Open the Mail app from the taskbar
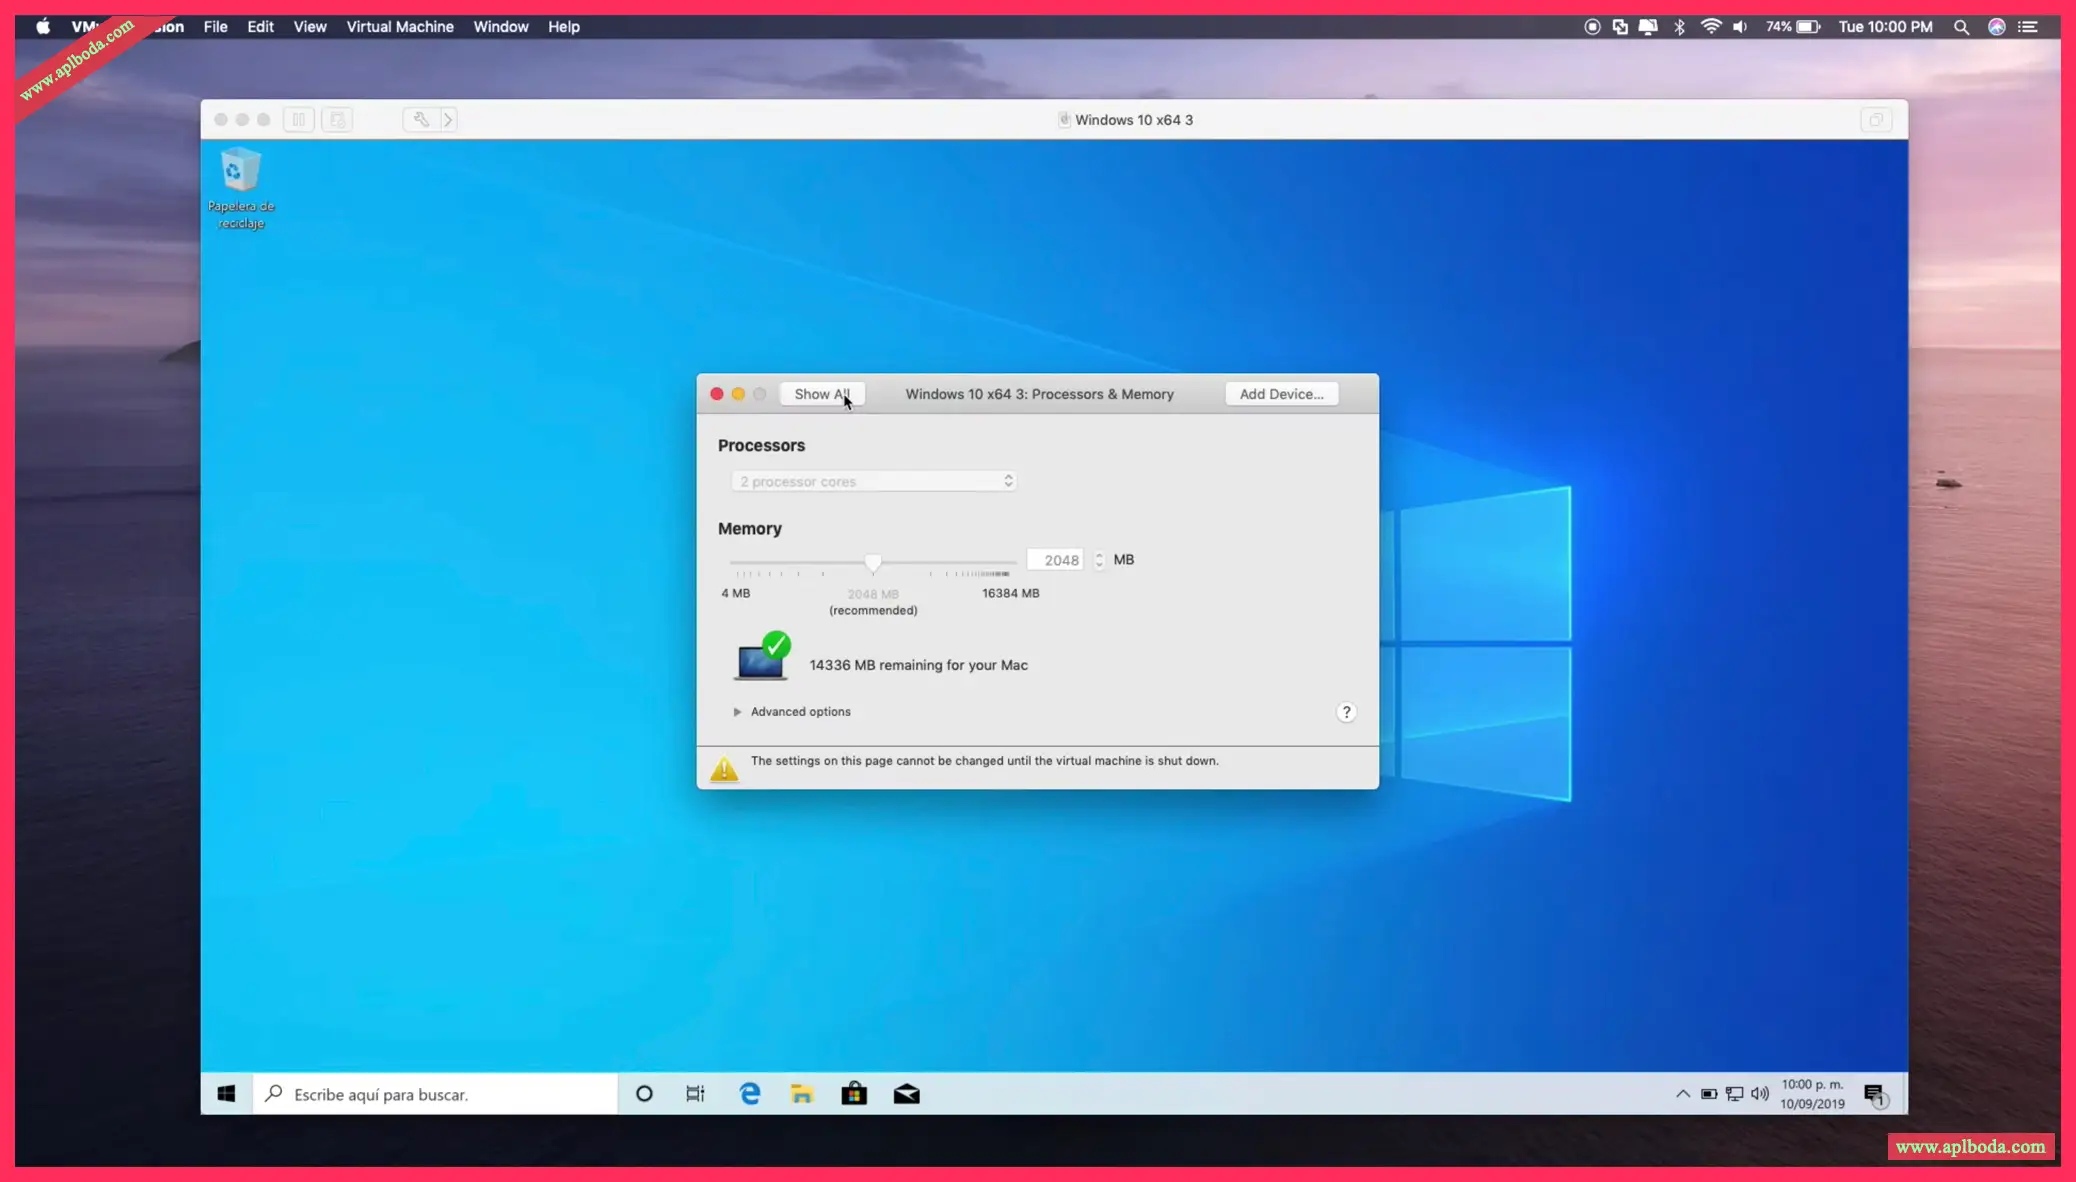2076x1182 pixels. 907,1094
